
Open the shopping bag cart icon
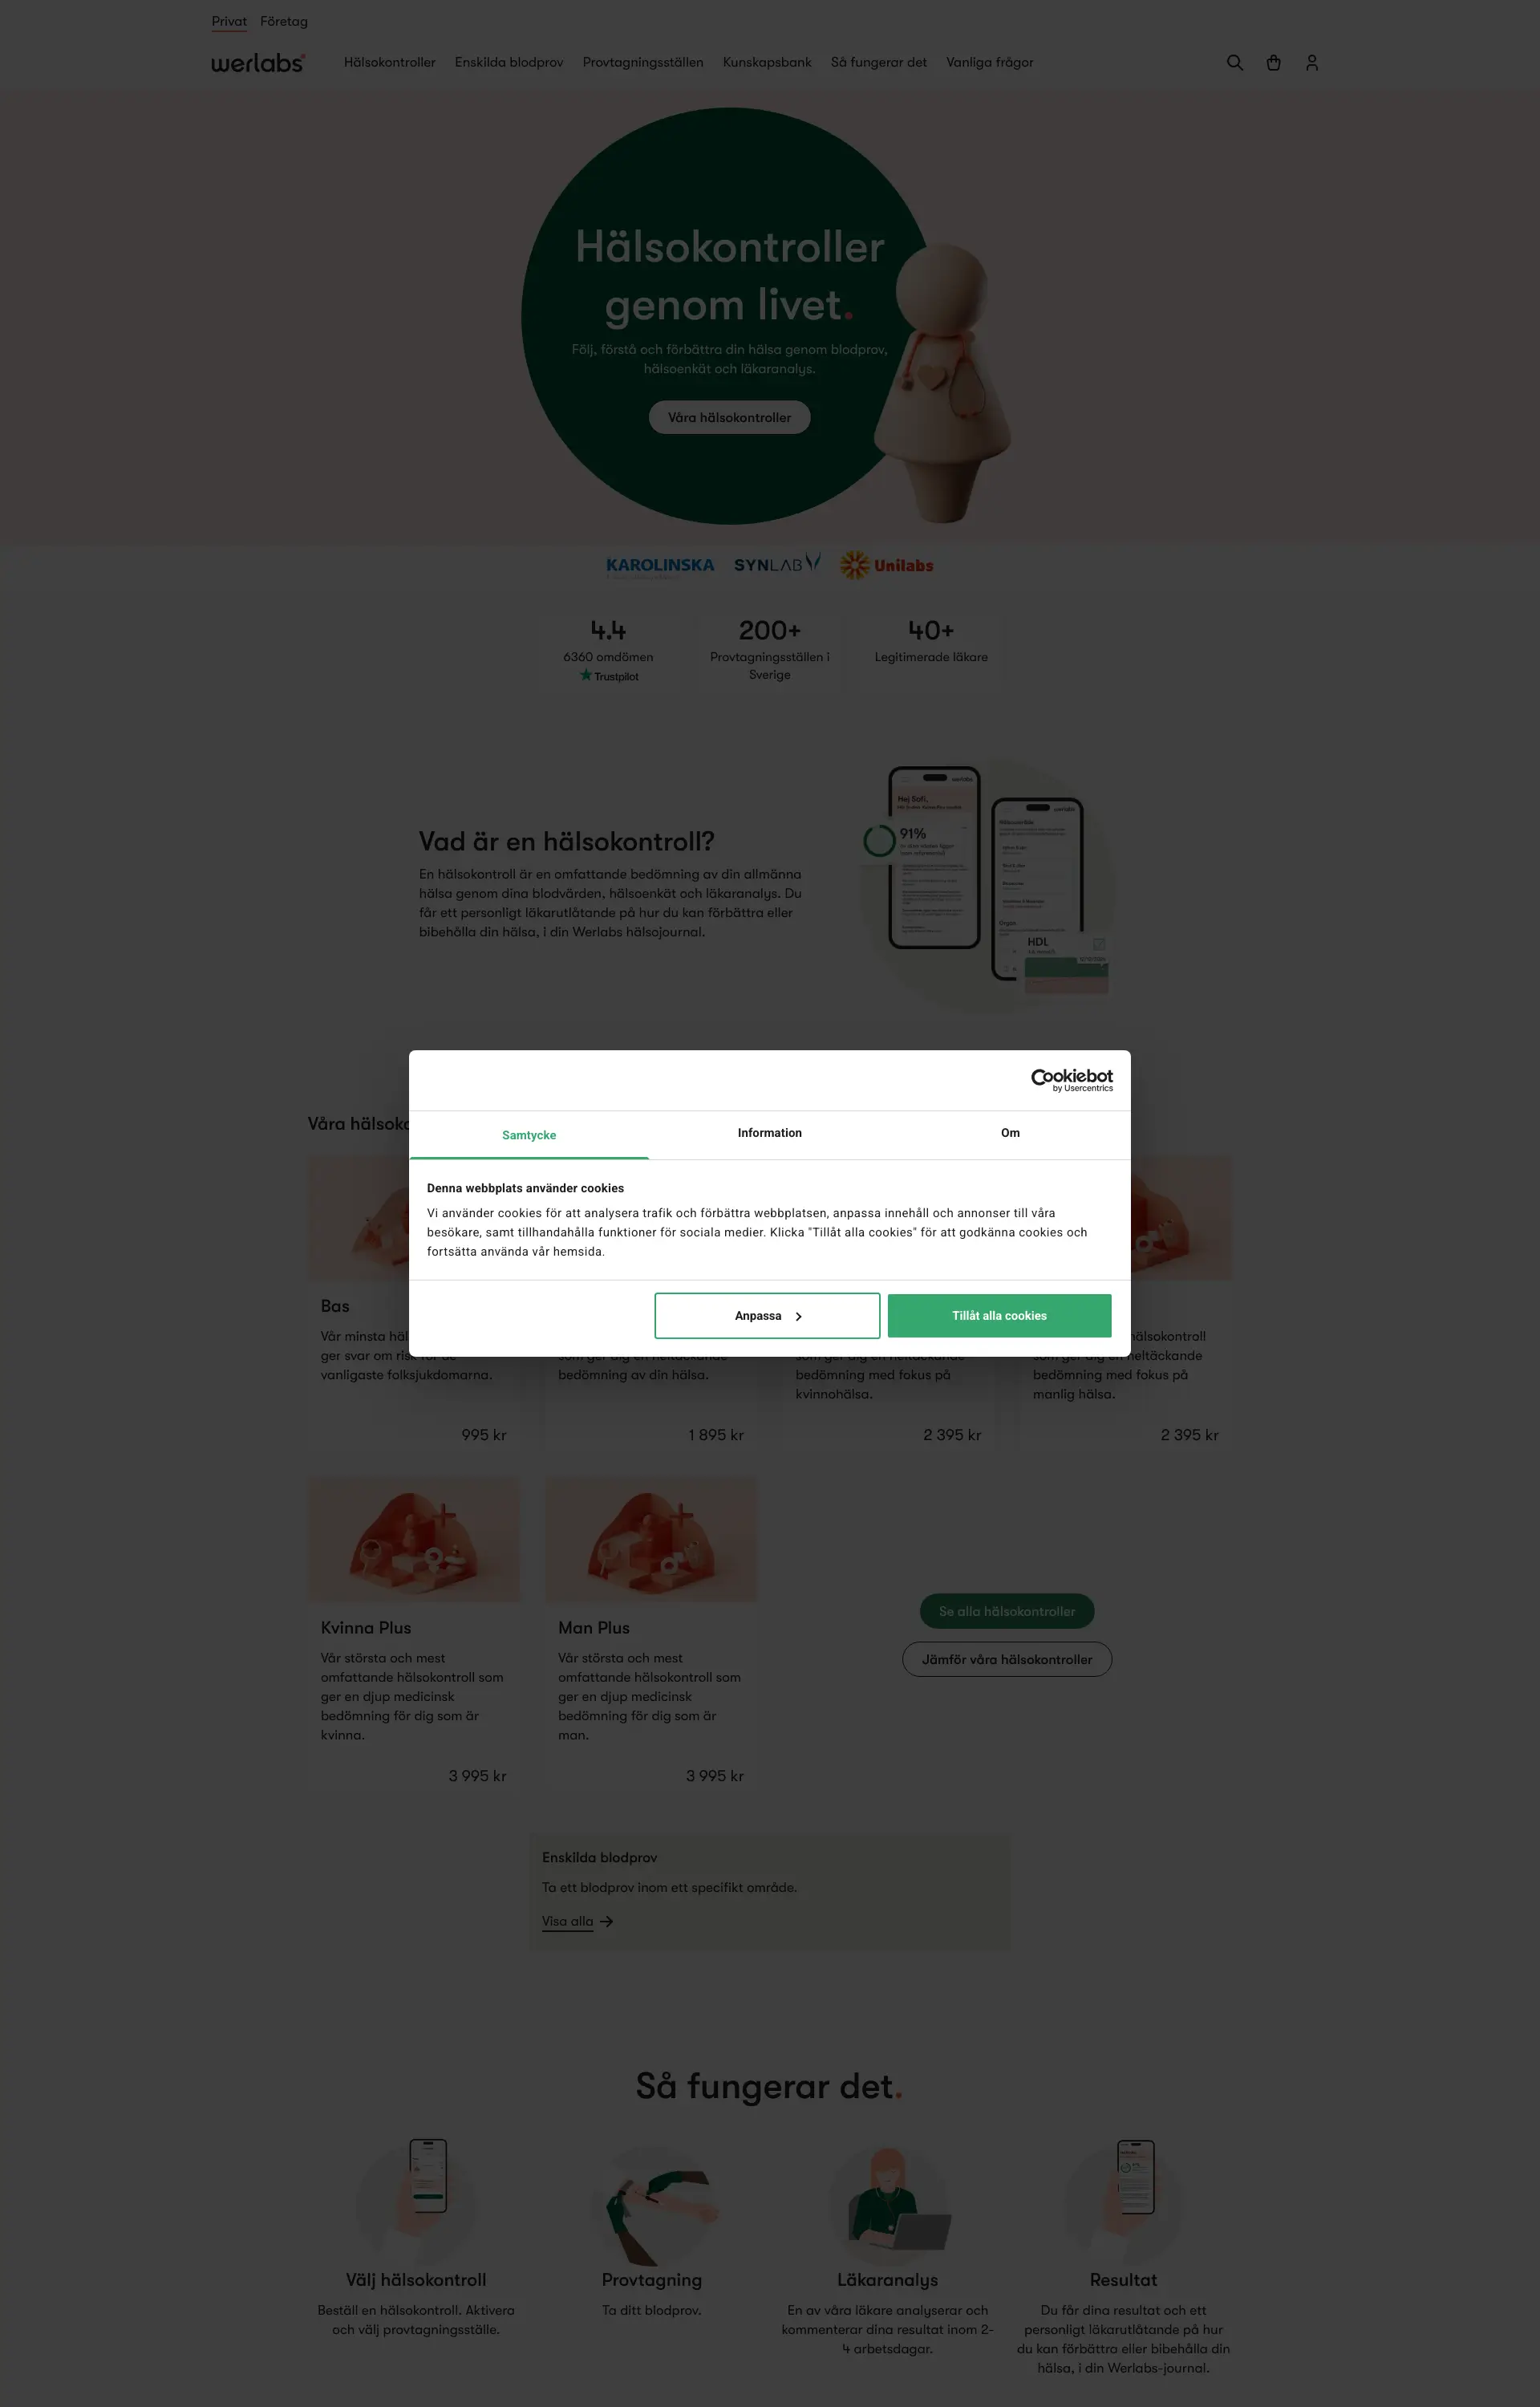click(1273, 62)
